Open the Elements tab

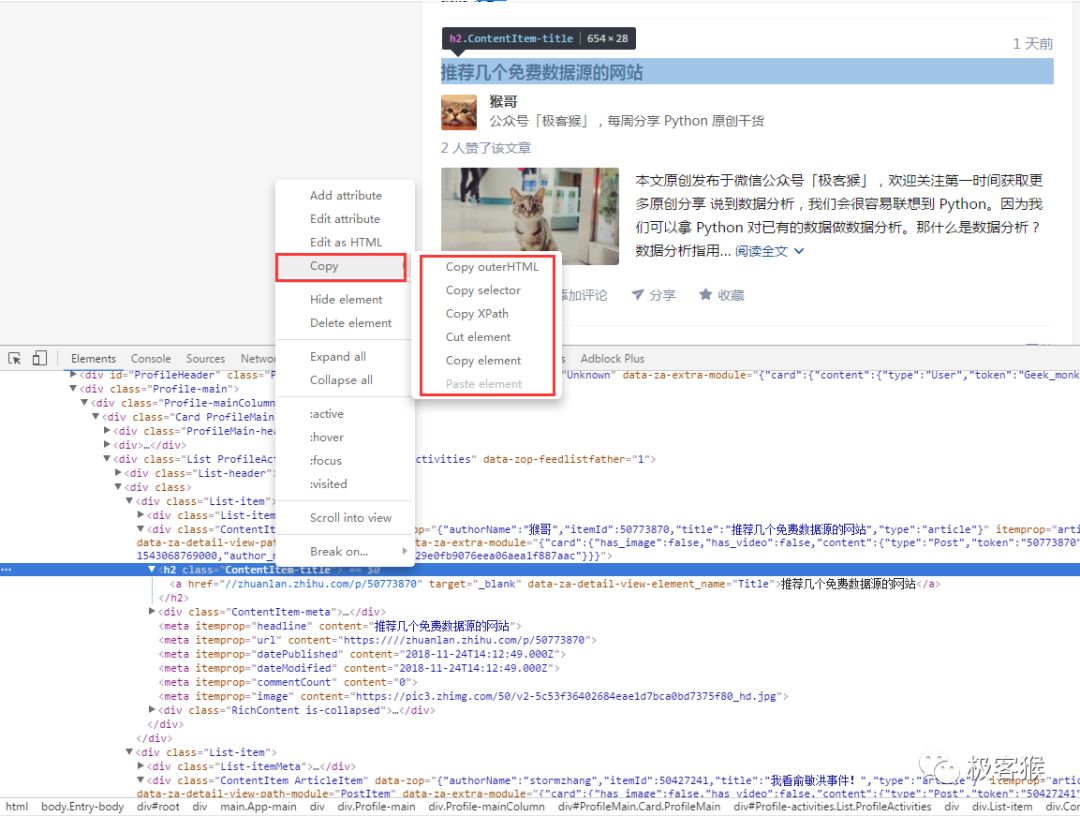coord(93,359)
